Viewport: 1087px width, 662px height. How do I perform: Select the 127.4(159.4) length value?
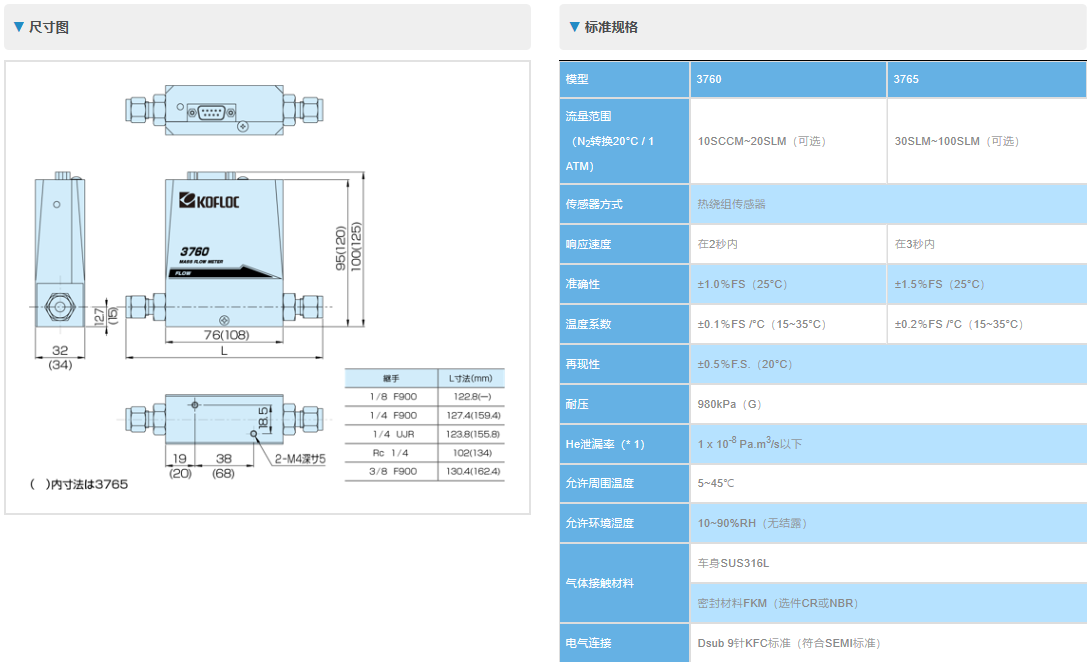tap(473, 415)
